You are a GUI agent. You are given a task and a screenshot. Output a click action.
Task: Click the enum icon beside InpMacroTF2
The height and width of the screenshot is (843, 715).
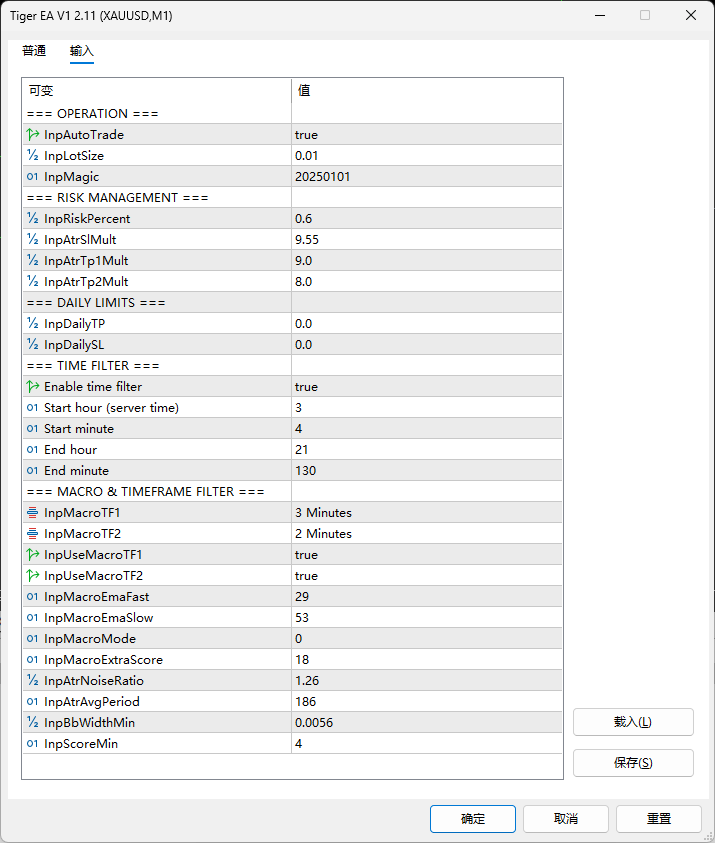[33, 533]
